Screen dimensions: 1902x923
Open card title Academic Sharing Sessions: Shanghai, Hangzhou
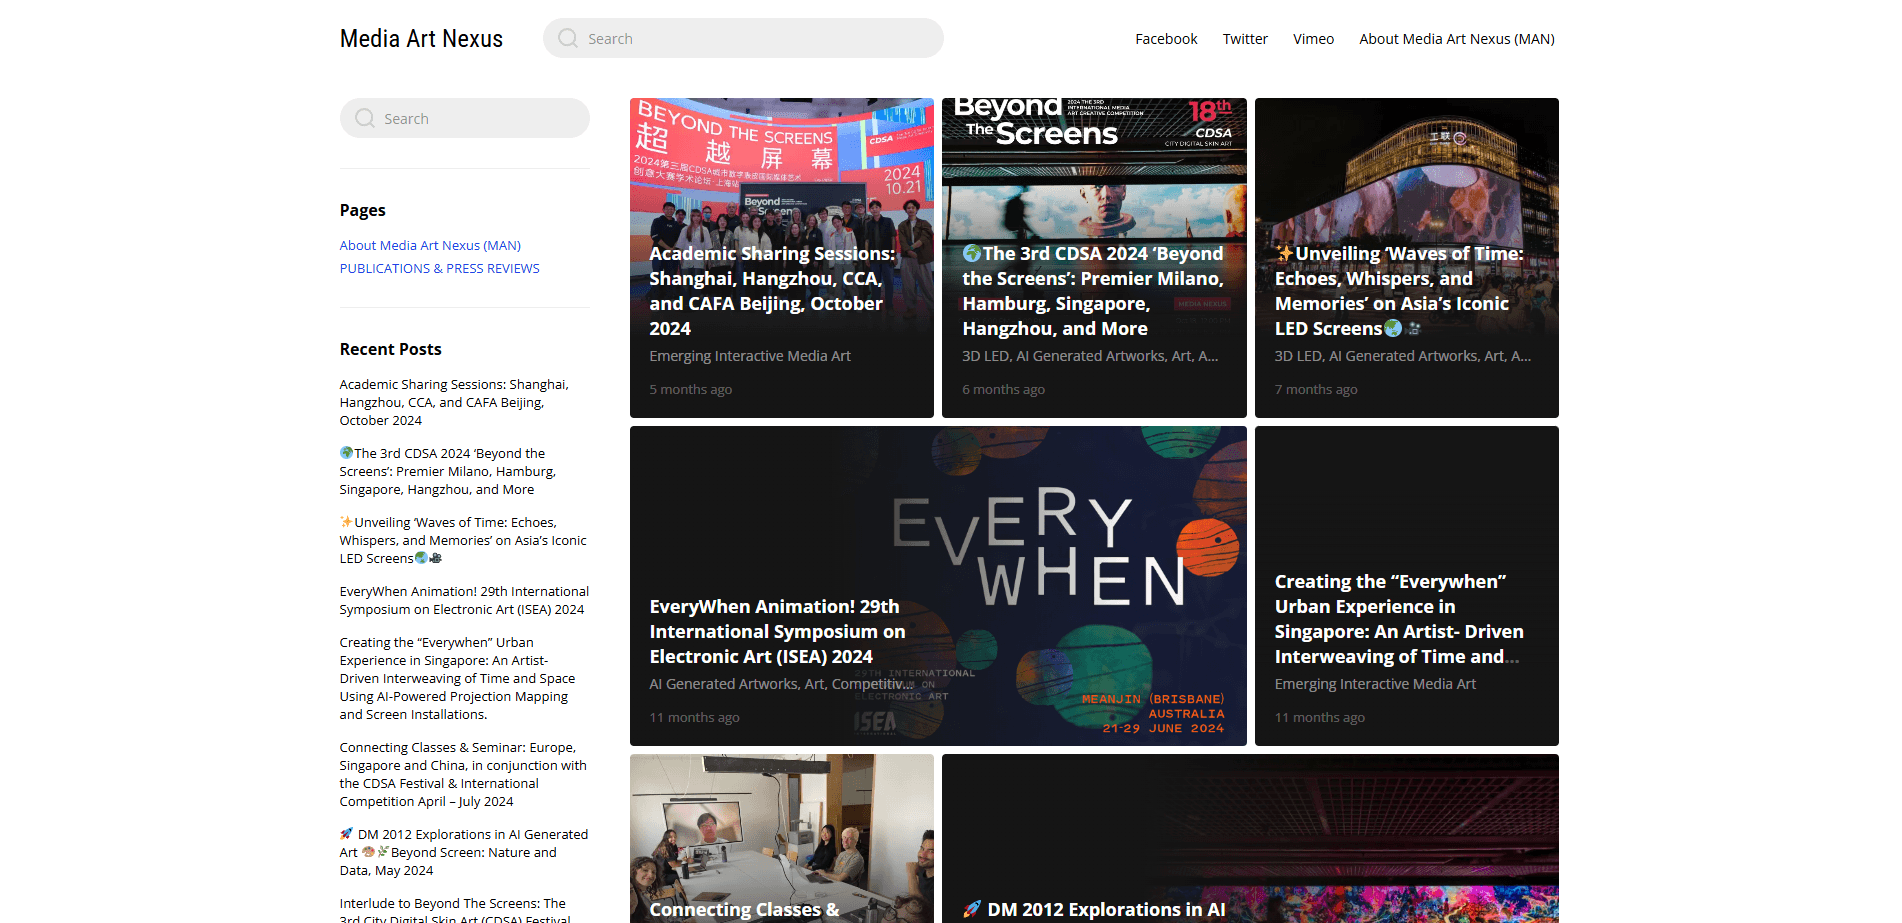[772, 291]
